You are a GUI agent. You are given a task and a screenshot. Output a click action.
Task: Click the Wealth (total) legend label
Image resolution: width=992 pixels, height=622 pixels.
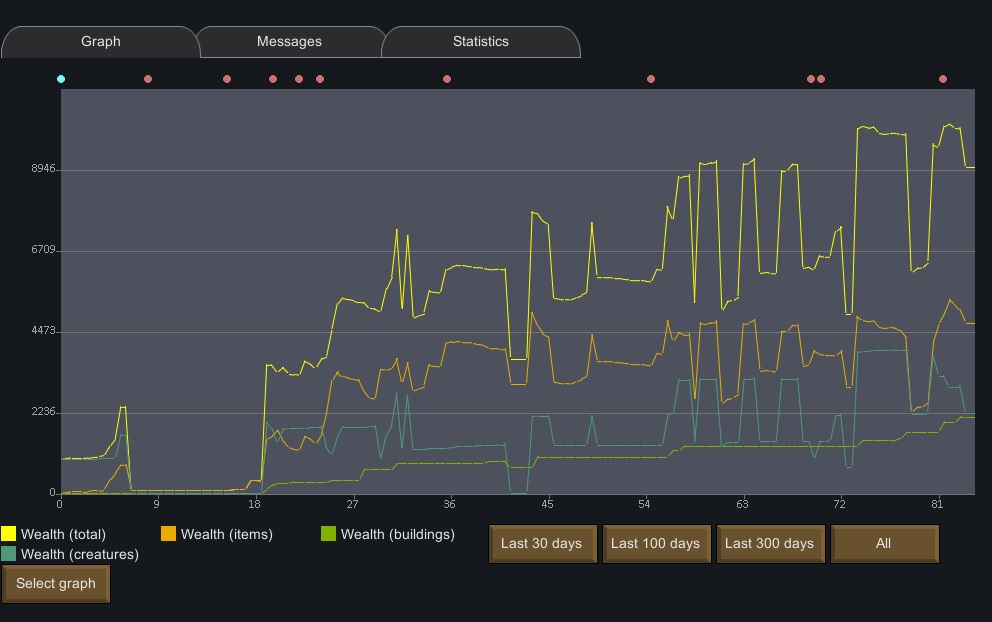(x=63, y=534)
